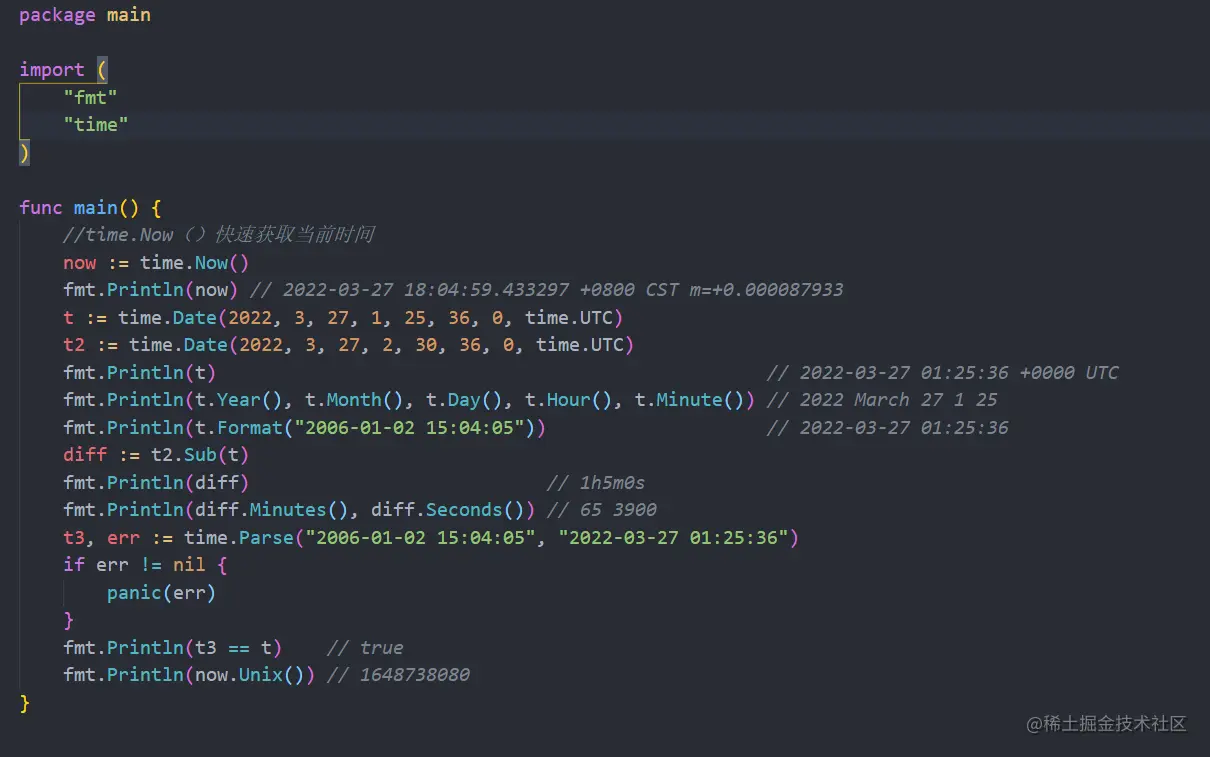Viewport: 1210px width, 757px height.
Task: Click comment '// 2022-03-27 18:04:59.433297 +0800 CST'
Action: (x=547, y=289)
